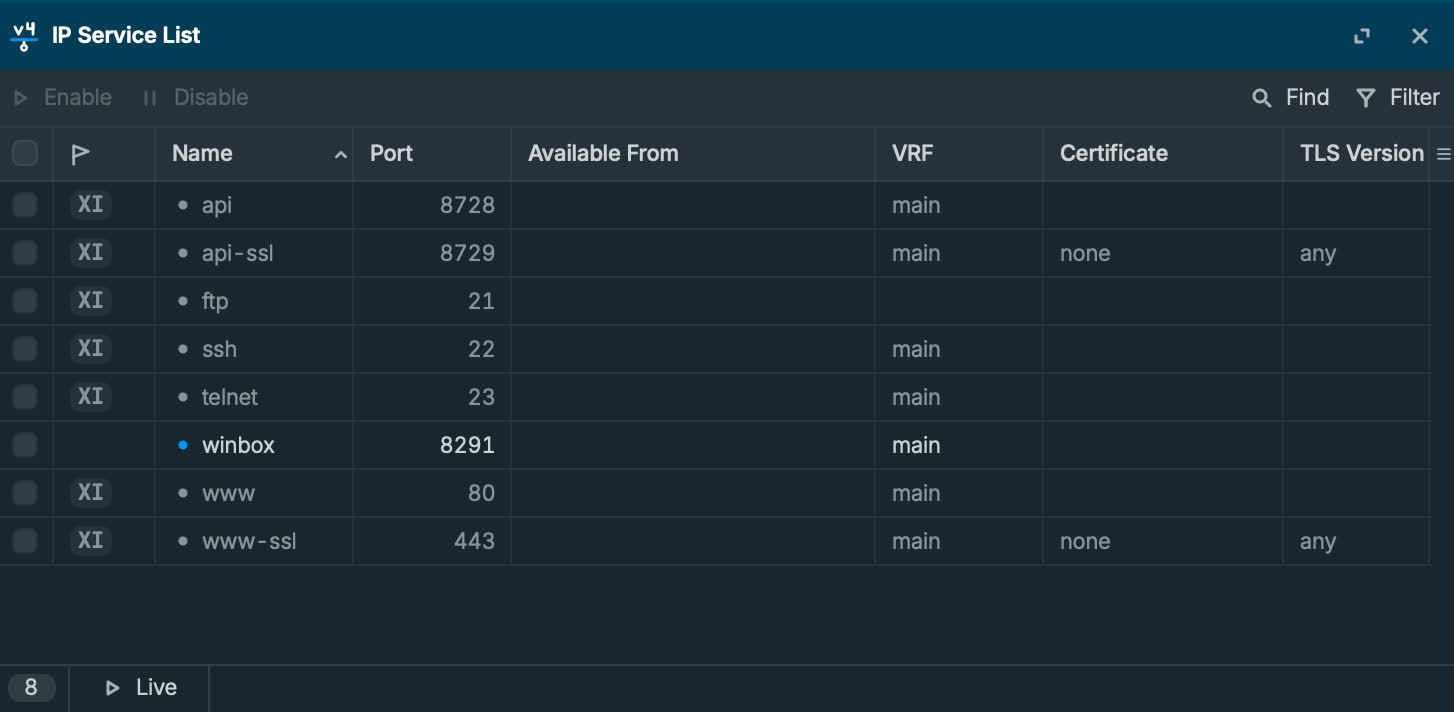Image resolution: width=1454 pixels, height=712 pixels.
Task: Click the Find magnifier icon
Action: [x=1262, y=98]
